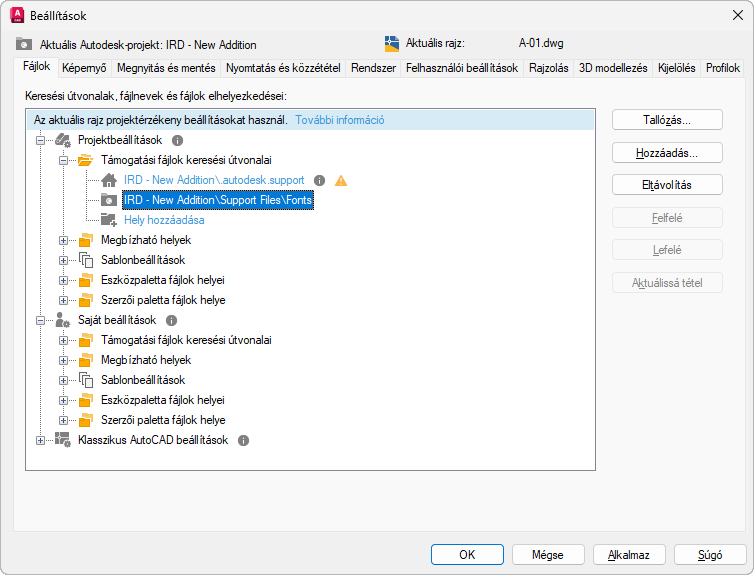This screenshot has height=575, width=754.
Task: Open the További információ link
Action: click(x=340, y=120)
